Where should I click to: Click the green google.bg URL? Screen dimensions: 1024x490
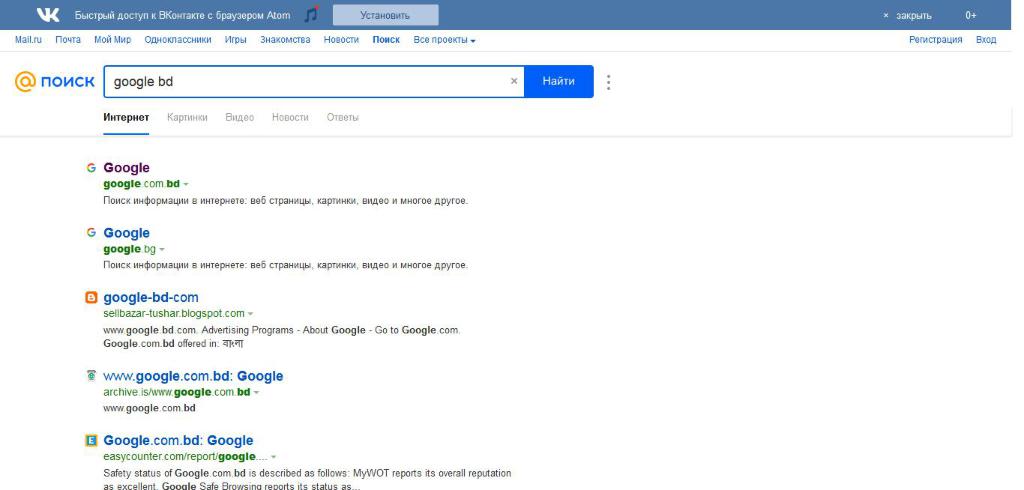tap(129, 249)
